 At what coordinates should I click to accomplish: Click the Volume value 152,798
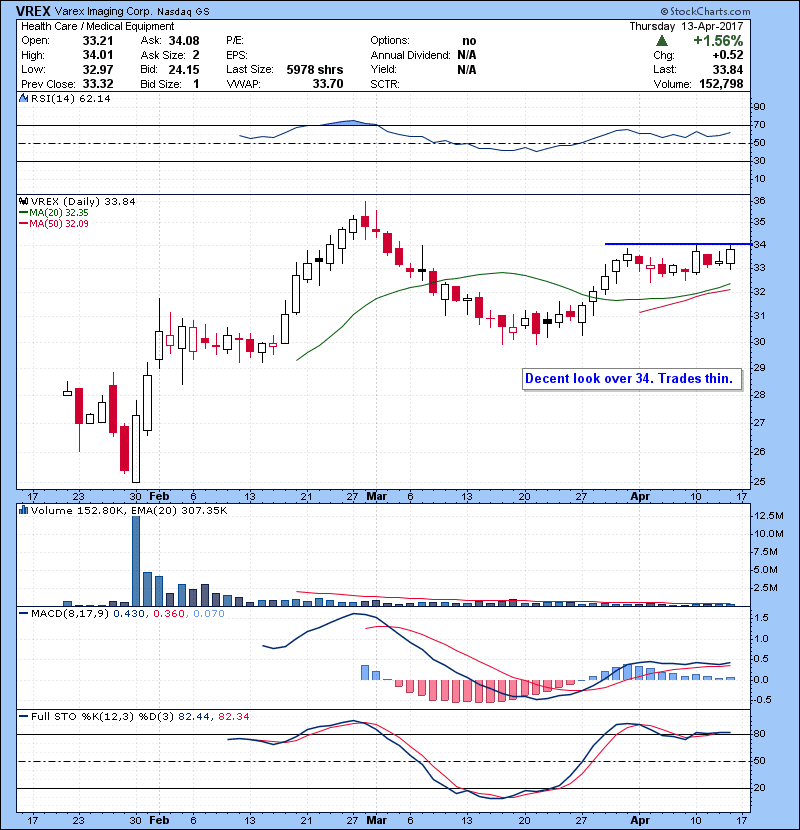tap(721, 84)
